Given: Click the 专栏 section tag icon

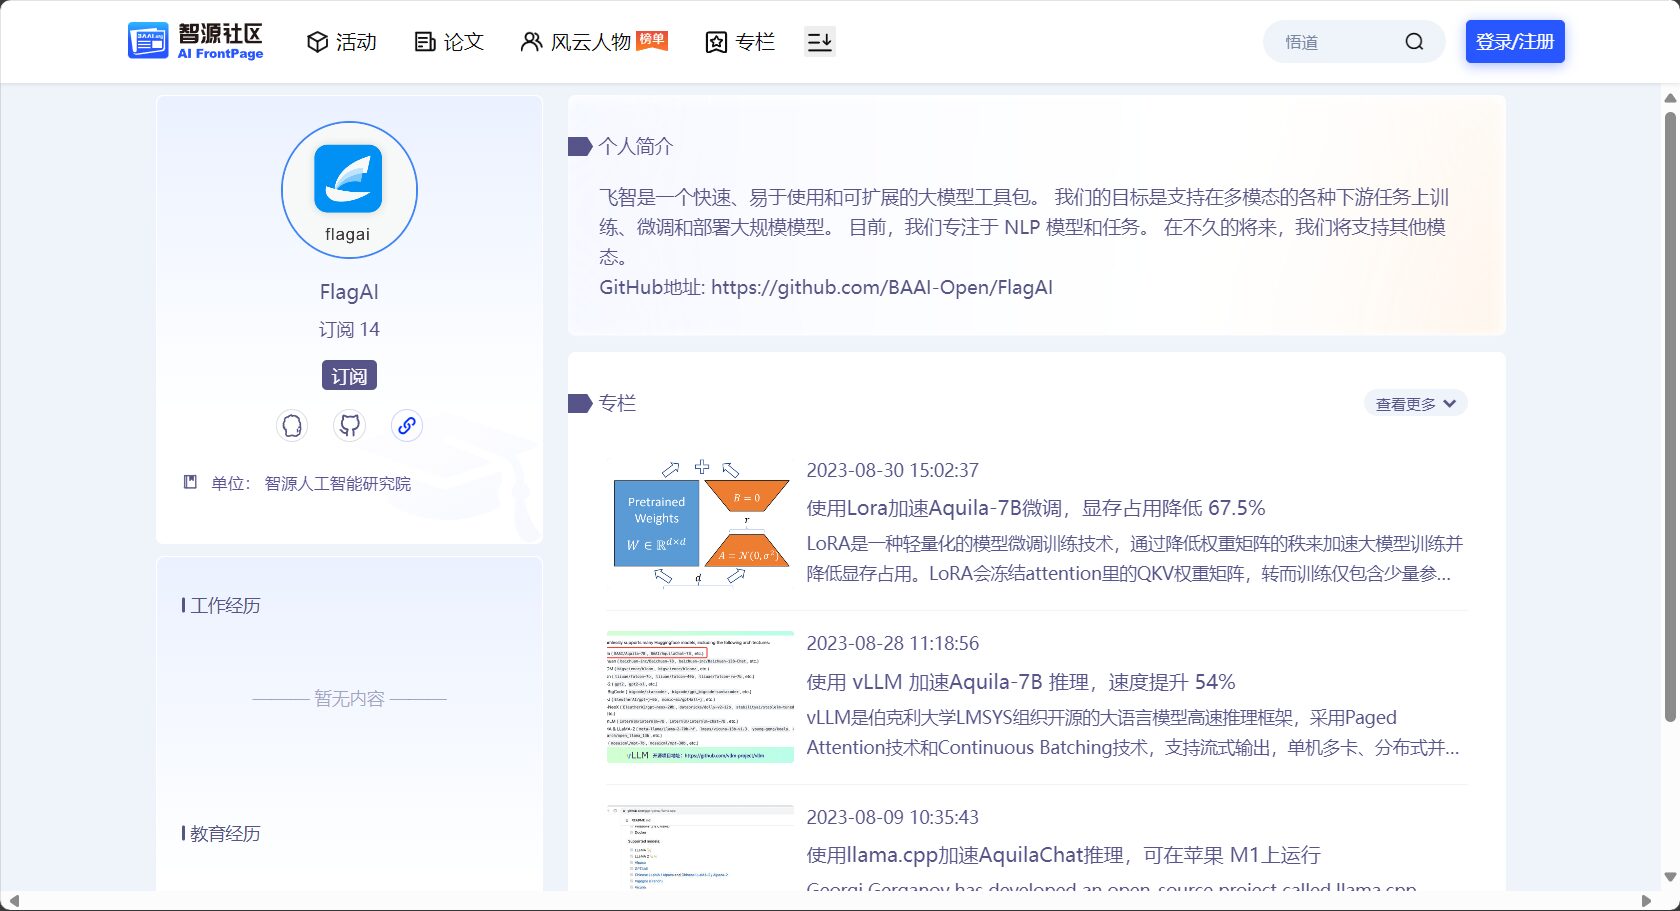Looking at the screenshot, I should click(580, 403).
